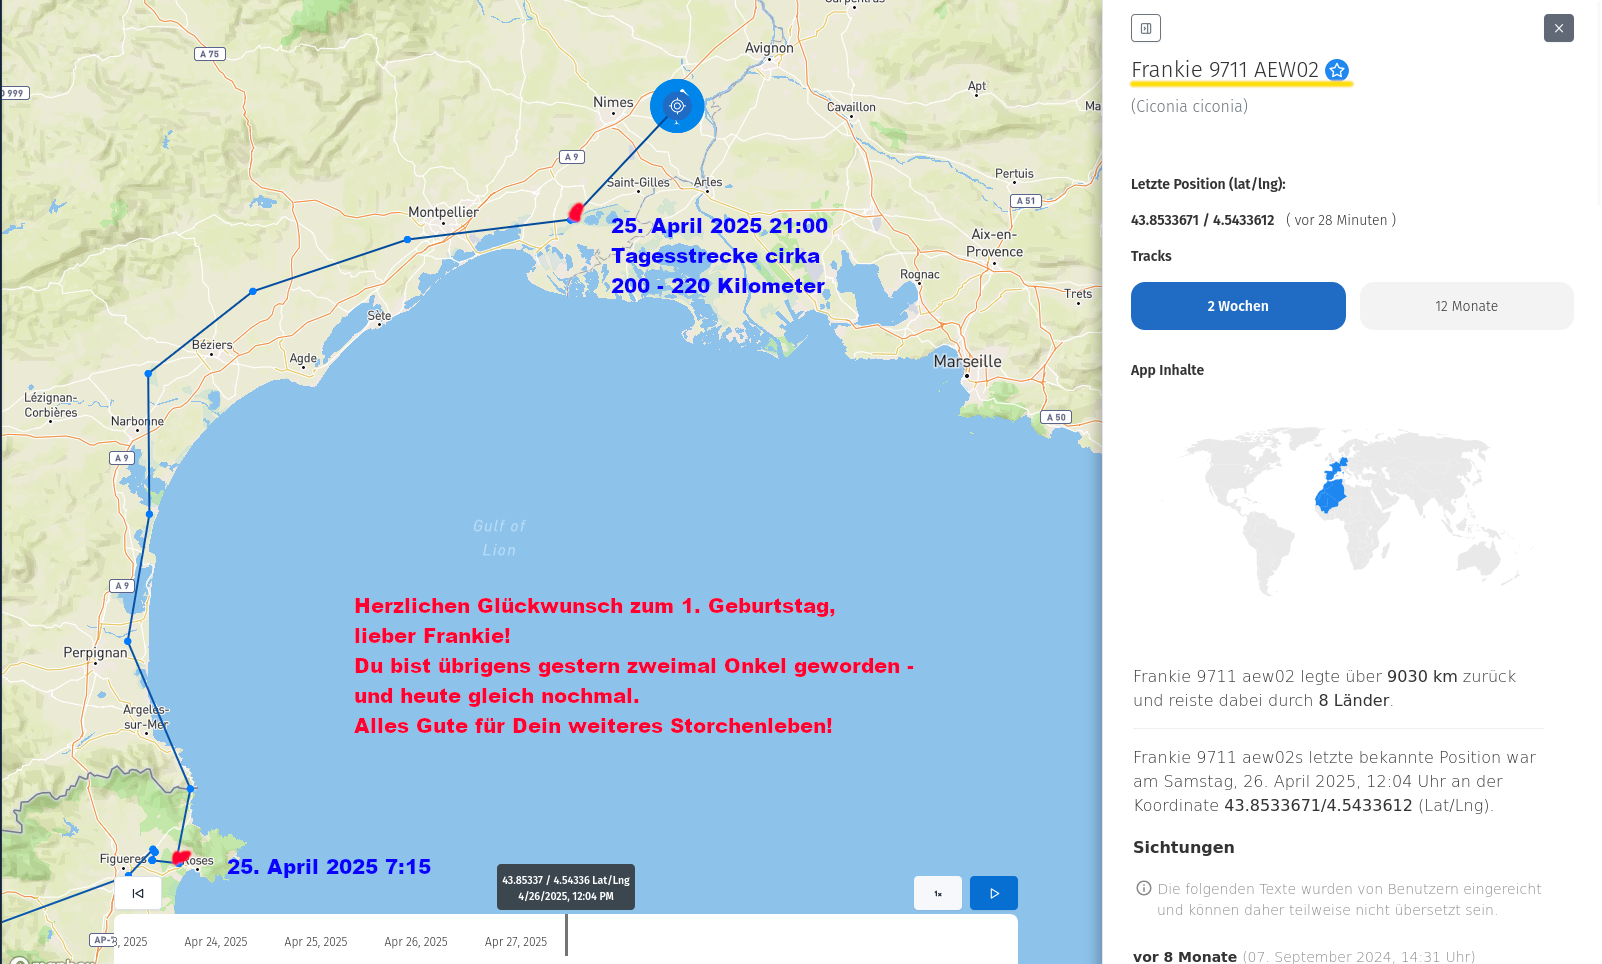Click the Marseille city label on map

[967, 362]
